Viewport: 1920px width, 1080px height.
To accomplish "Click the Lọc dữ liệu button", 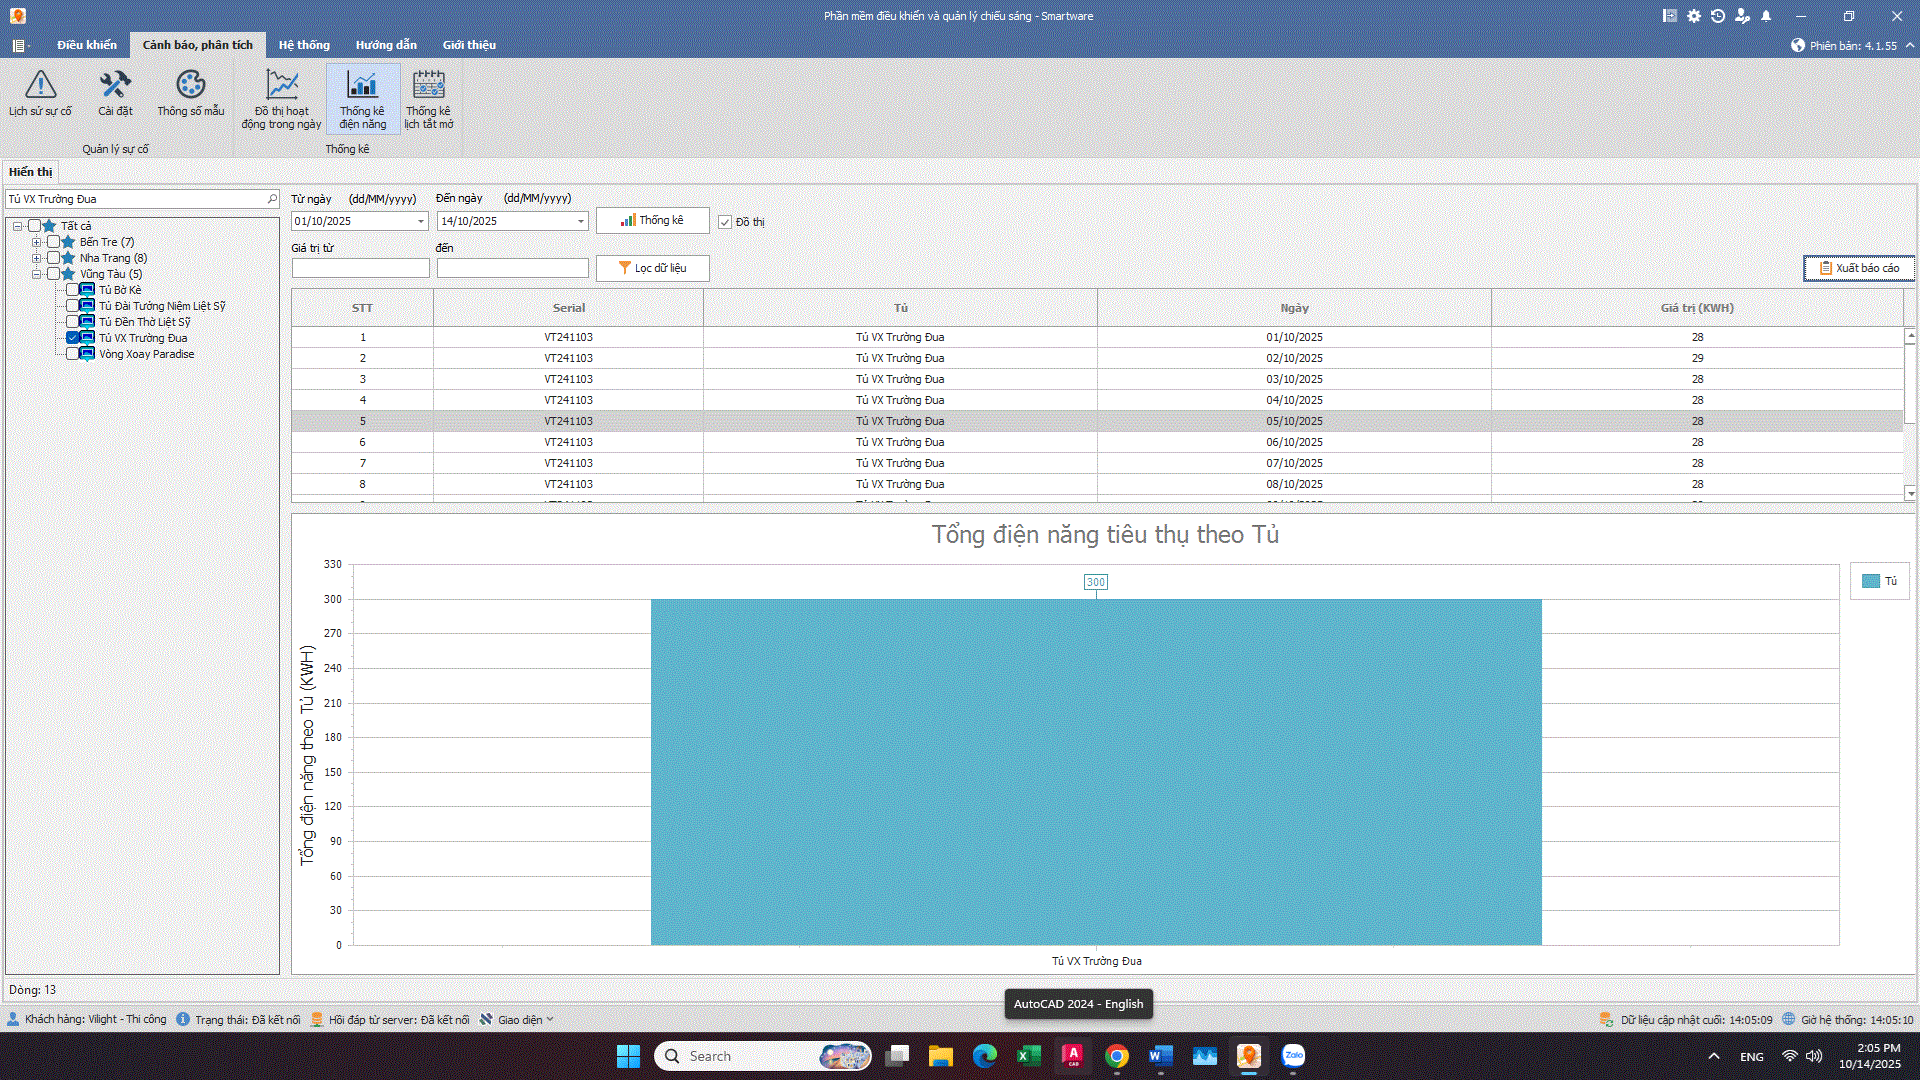I will point(652,268).
